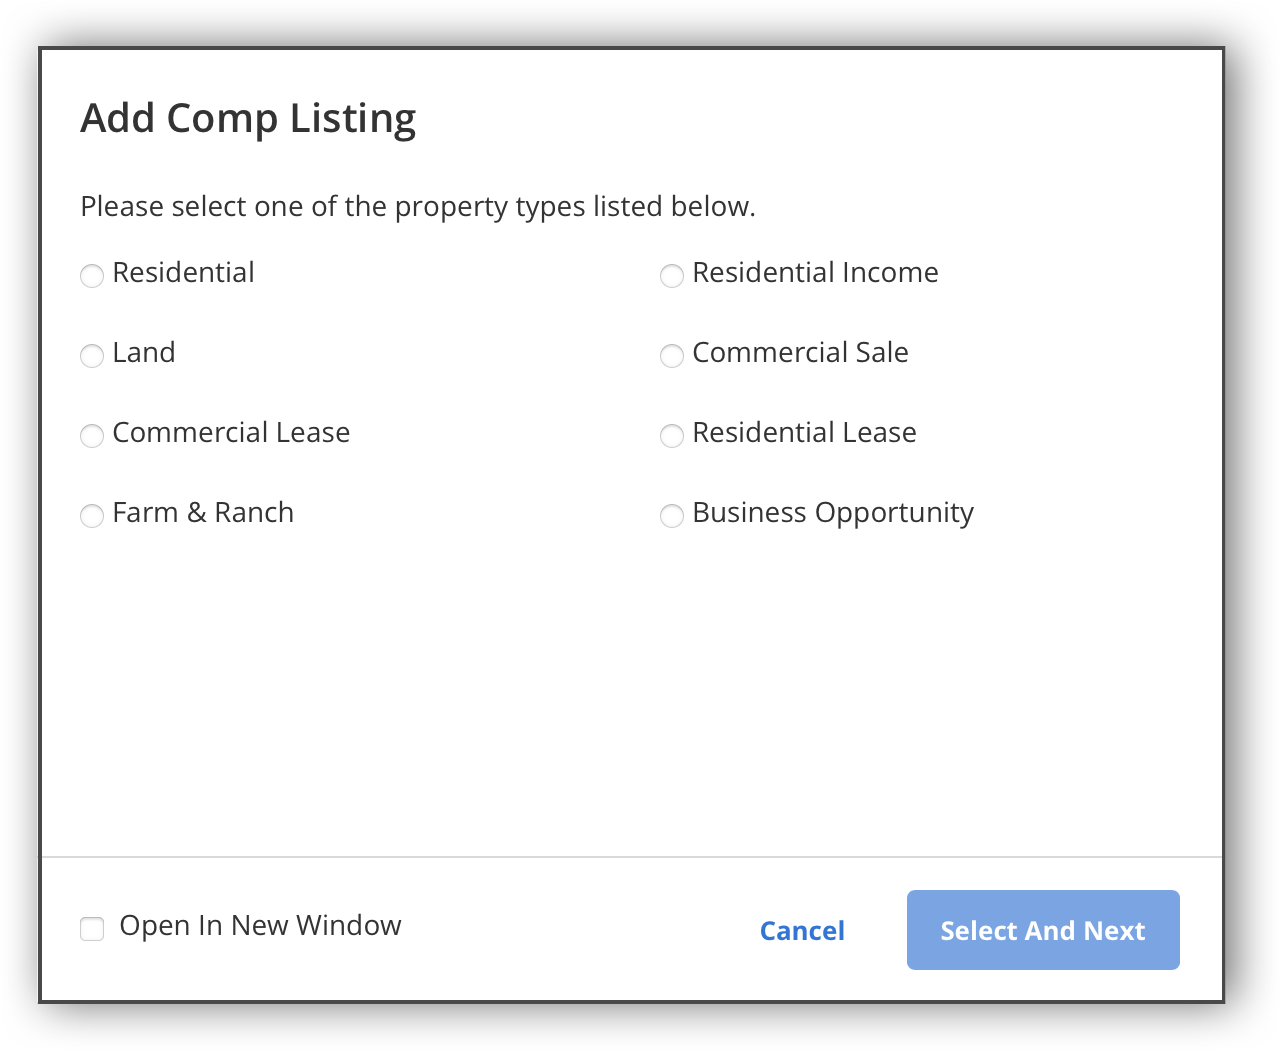
Task: Click the Residential Lease label text
Action: coord(805,432)
